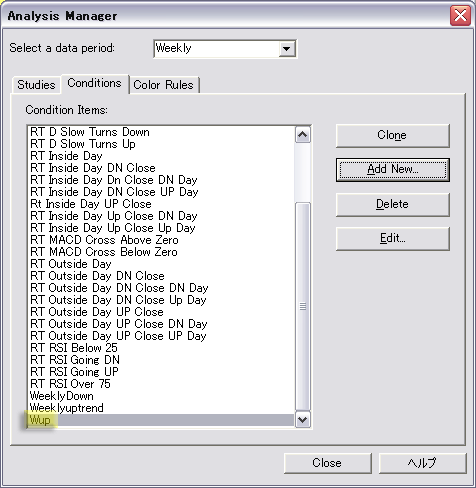Select RT MACD Cross Above Zero item
The image size is (476, 488).
tap(104, 240)
